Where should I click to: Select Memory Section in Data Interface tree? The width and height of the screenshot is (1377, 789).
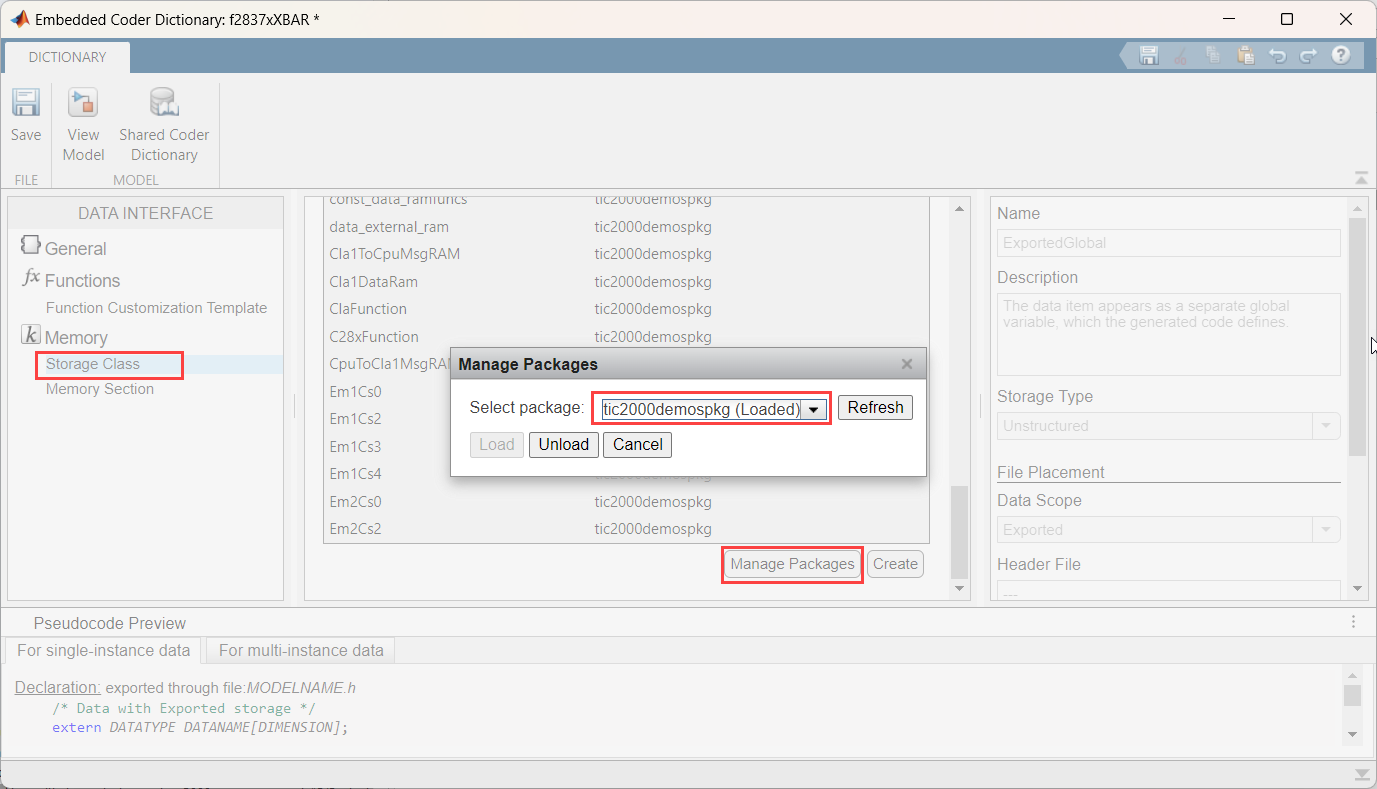coord(100,389)
